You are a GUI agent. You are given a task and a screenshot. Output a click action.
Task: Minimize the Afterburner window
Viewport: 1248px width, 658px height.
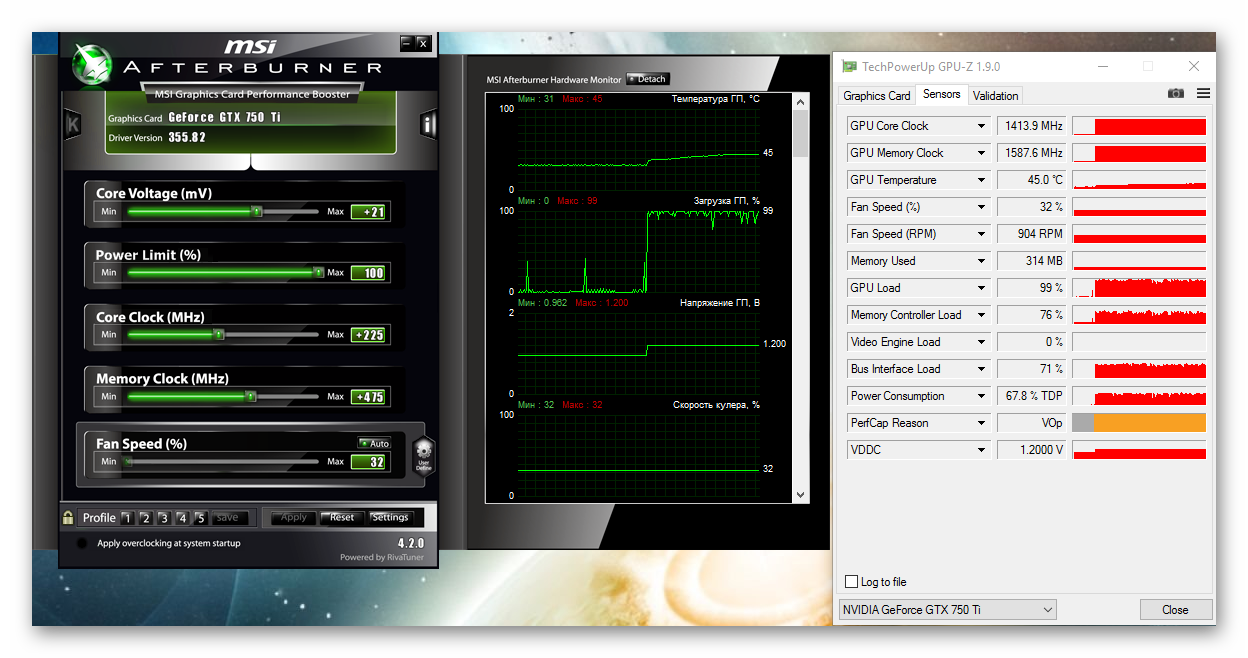406,43
